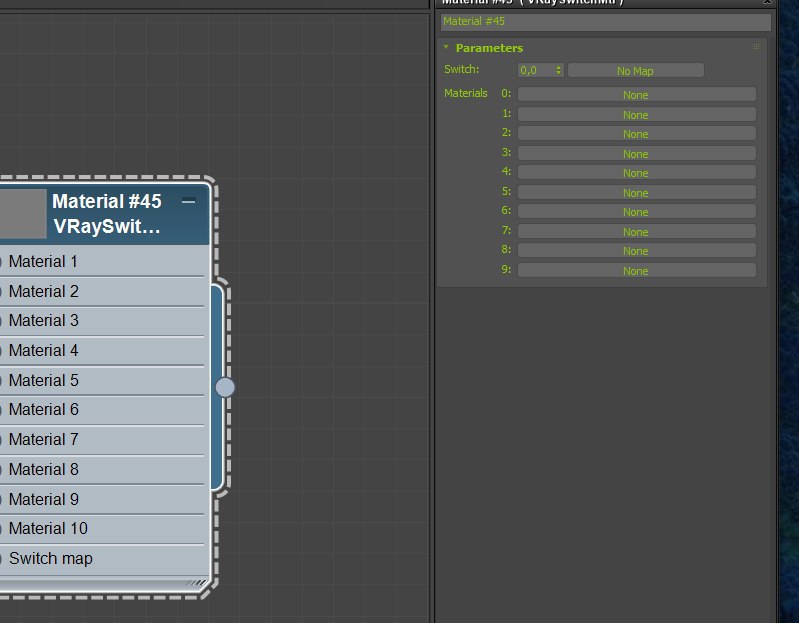Screen dimensions: 799x623
Task: Assign material to slot 7 None button
Action: 636,232
